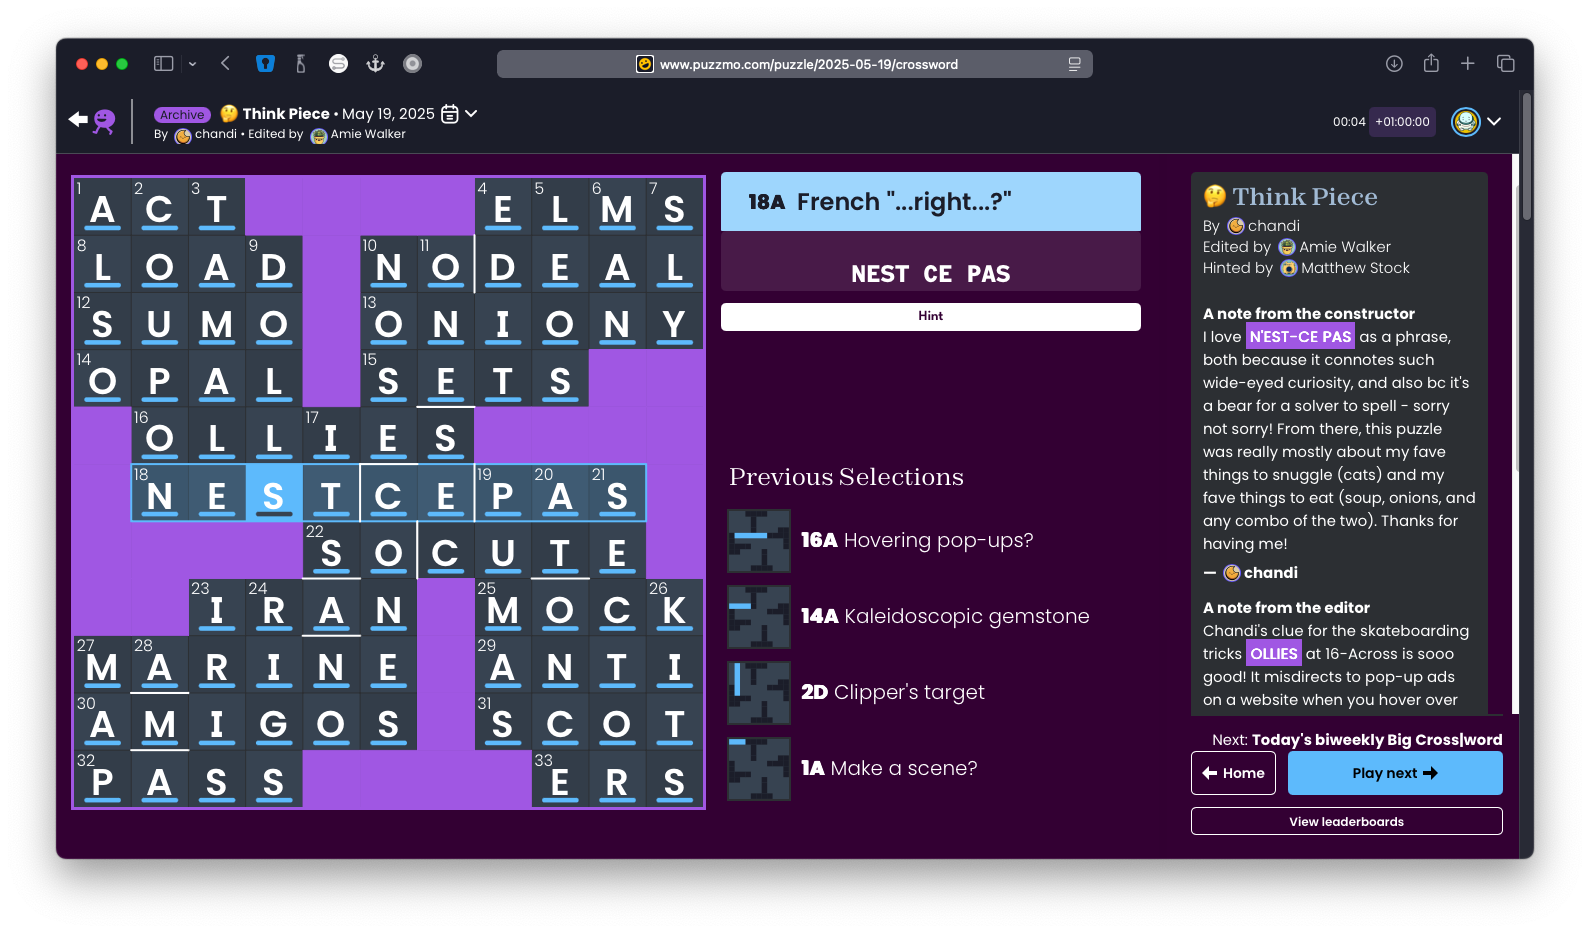Click the Archive tag label
This screenshot has height=933, width=1590.
coord(182,115)
